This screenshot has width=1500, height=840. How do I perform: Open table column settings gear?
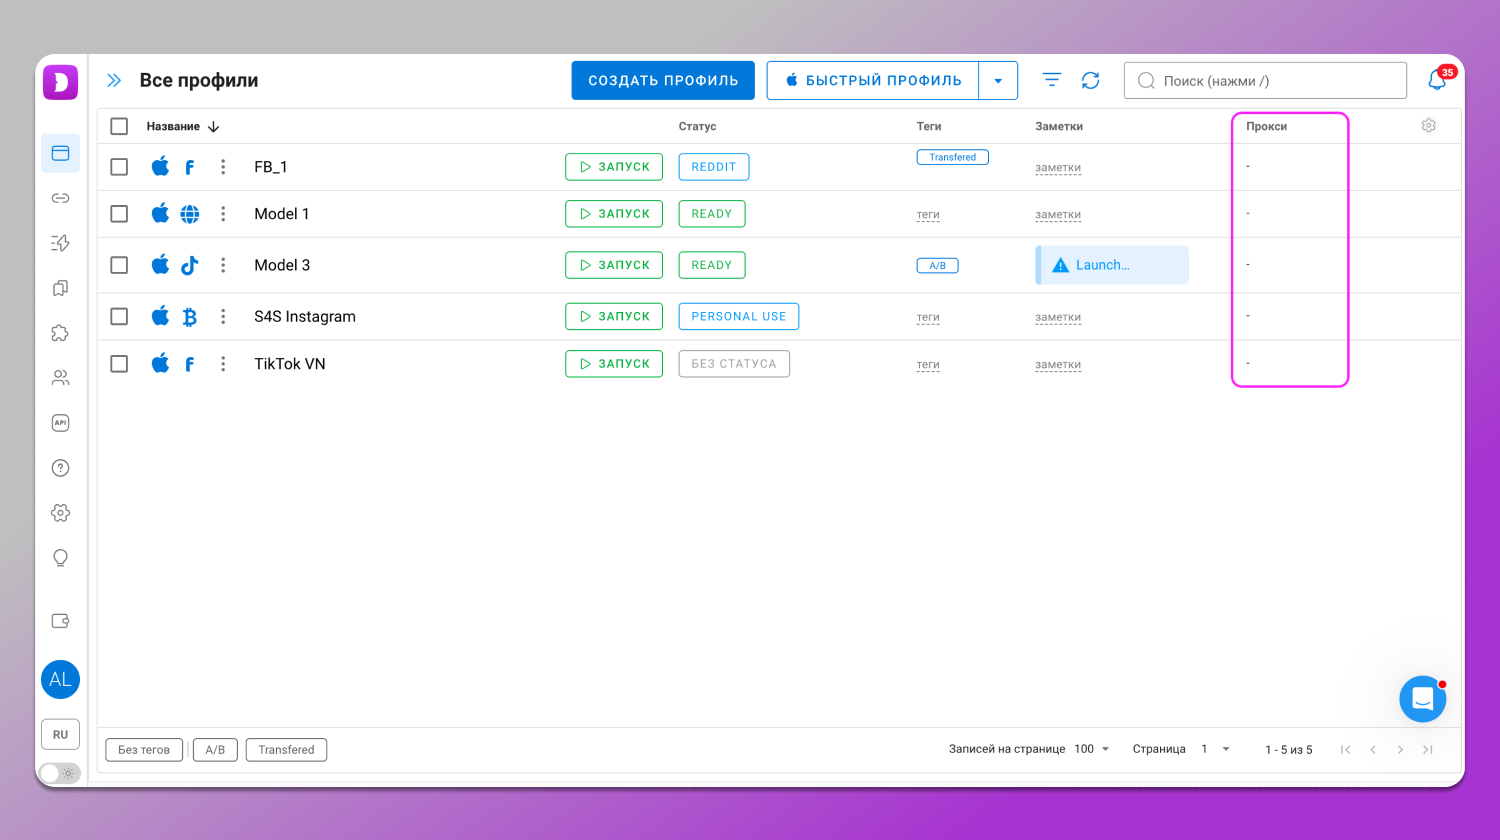pos(1428,126)
